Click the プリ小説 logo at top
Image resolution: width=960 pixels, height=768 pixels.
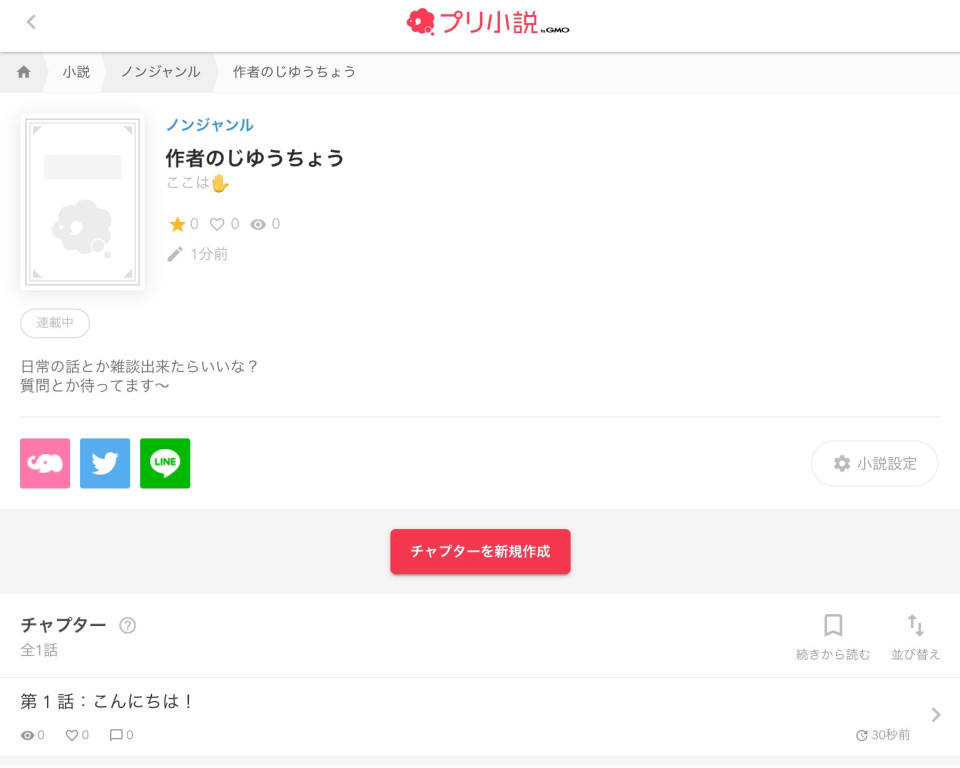click(x=488, y=22)
